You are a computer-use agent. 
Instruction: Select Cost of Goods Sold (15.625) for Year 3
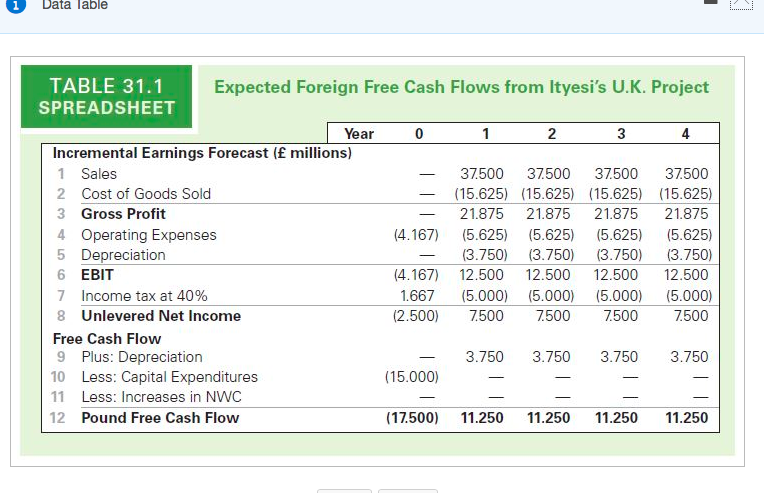coord(615,194)
